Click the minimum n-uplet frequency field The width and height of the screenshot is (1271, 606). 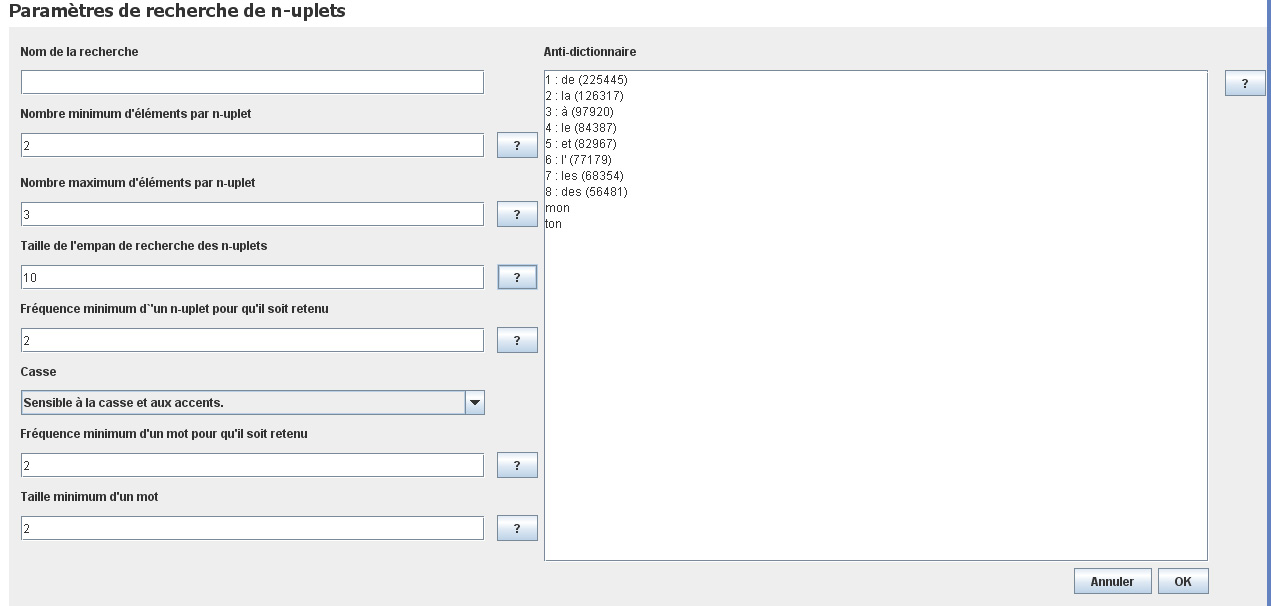(252, 340)
